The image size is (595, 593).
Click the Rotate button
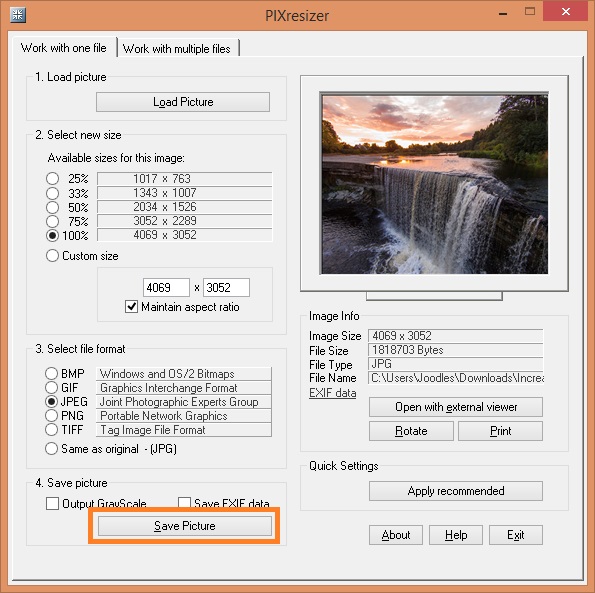pos(411,431)
